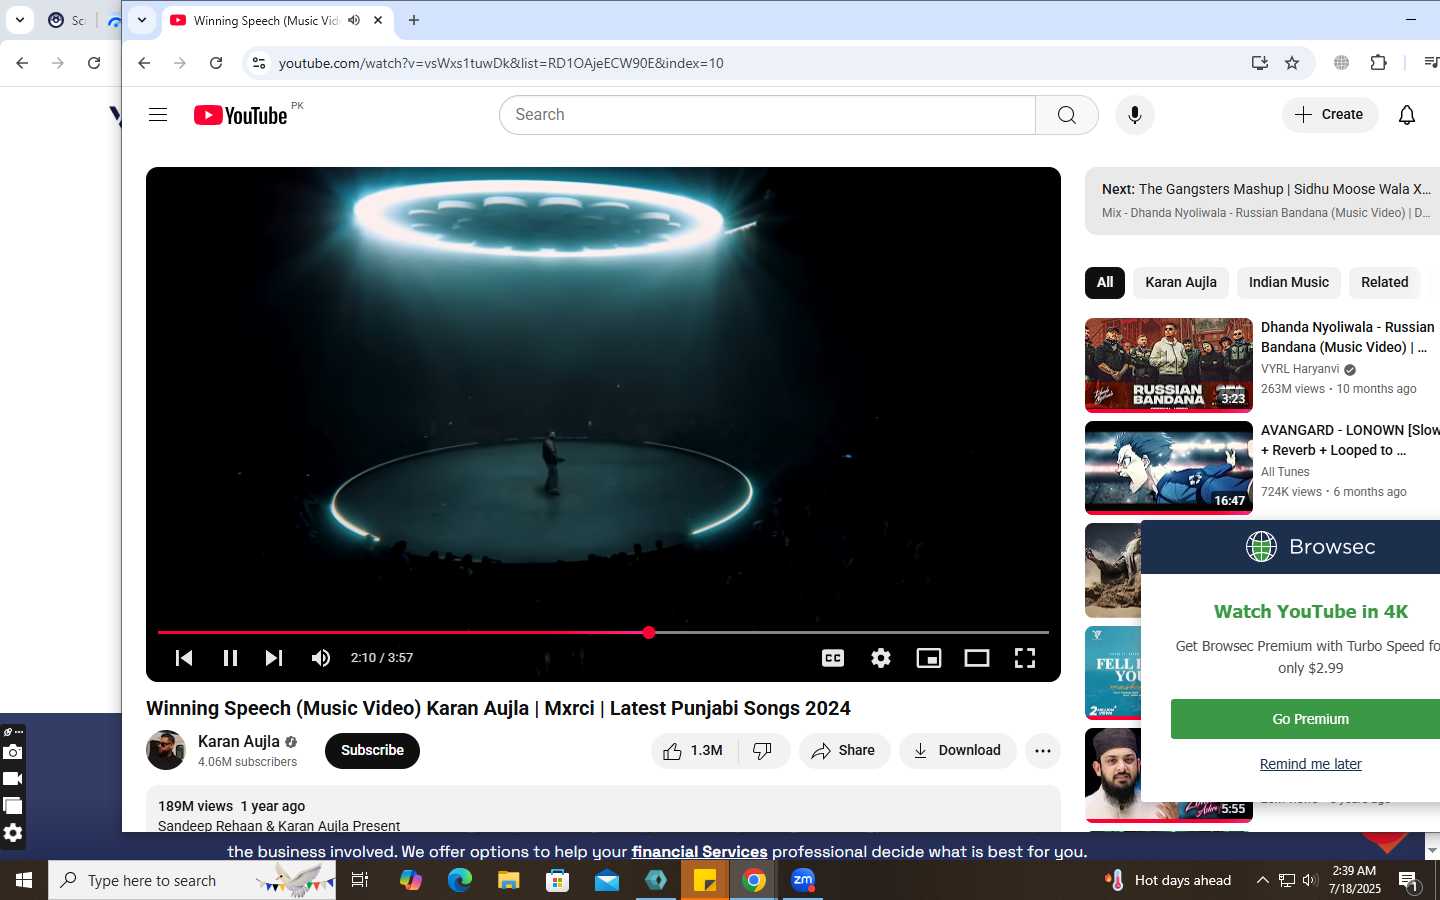Open the YouTube guide hamburger menu
The width and height of the screenshot is (1440, 900).
coord(158,115)
